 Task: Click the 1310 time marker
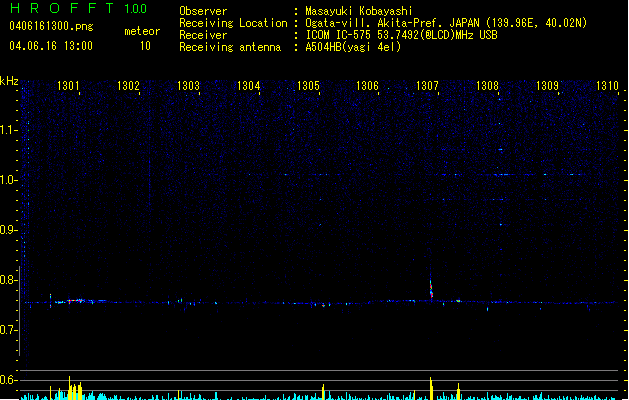click(x=607, y=86)
